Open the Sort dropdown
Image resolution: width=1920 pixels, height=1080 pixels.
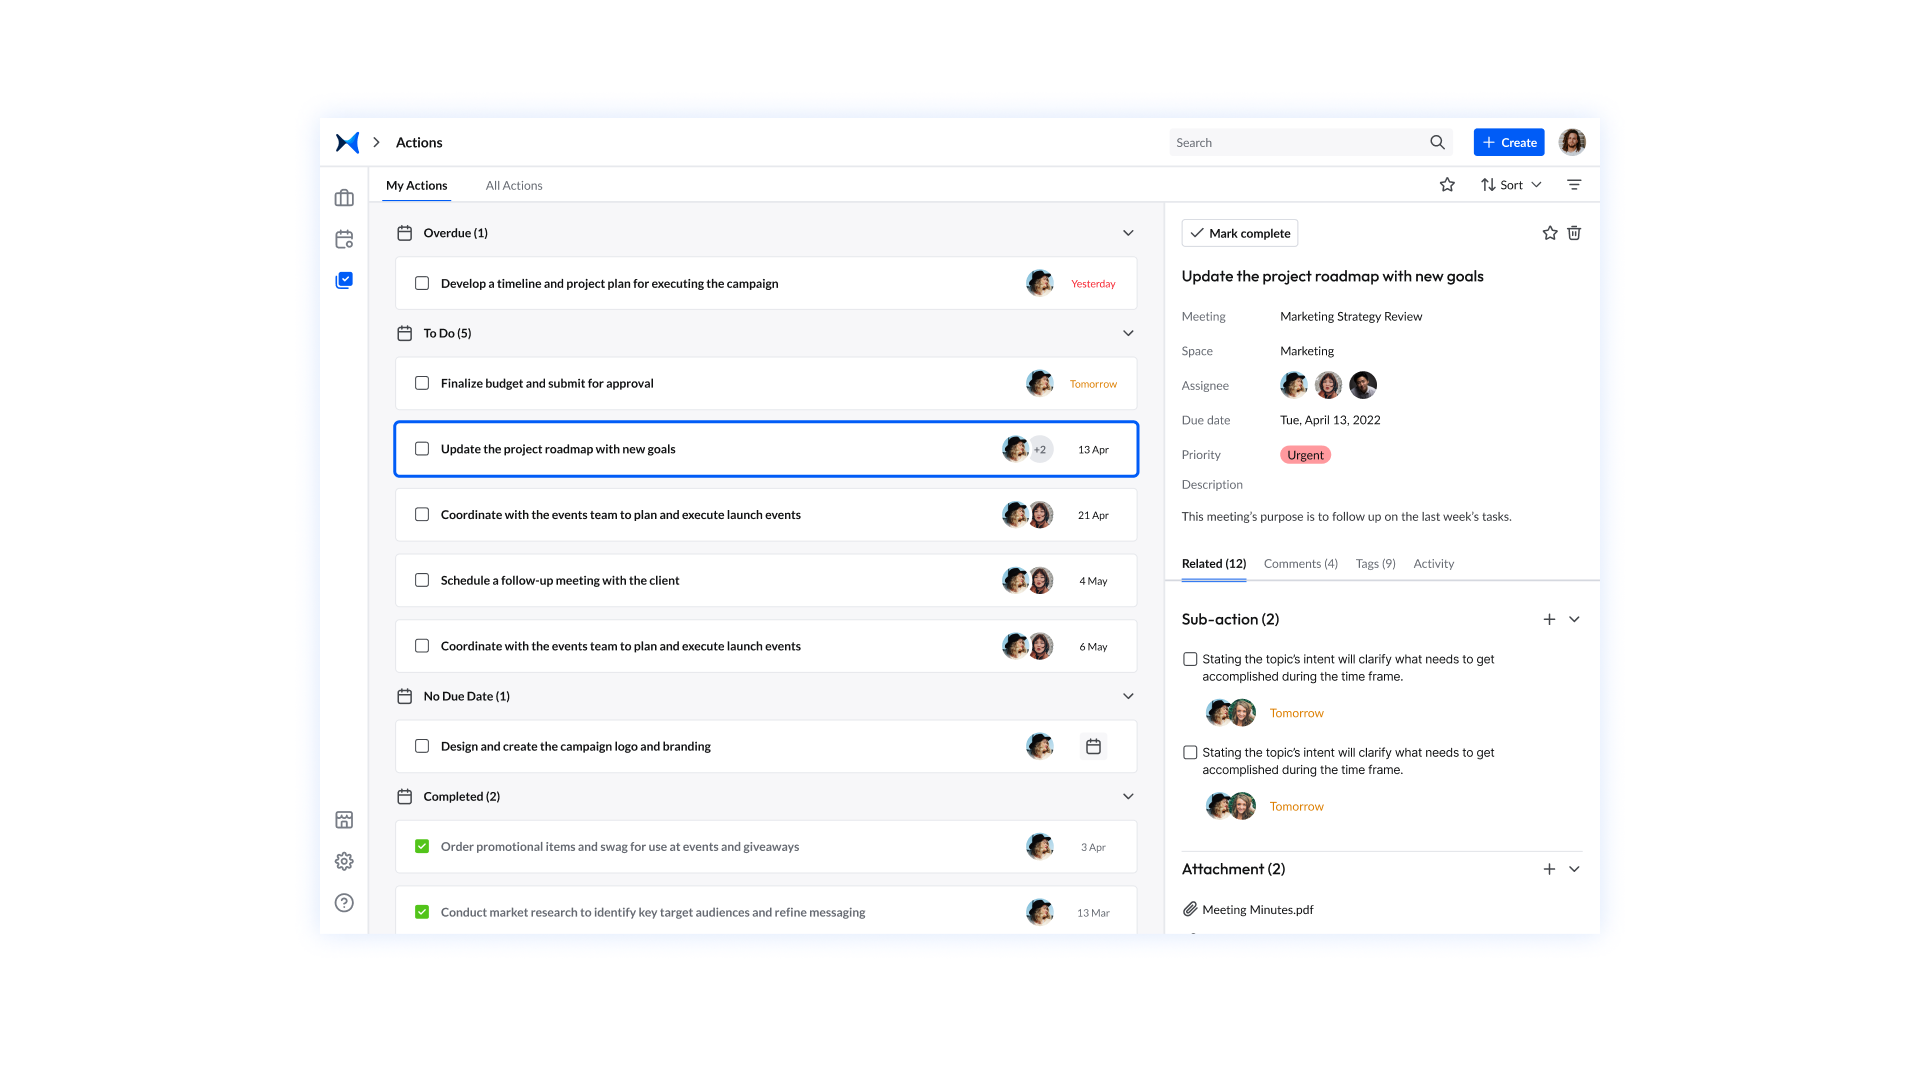coord(1511,185)
